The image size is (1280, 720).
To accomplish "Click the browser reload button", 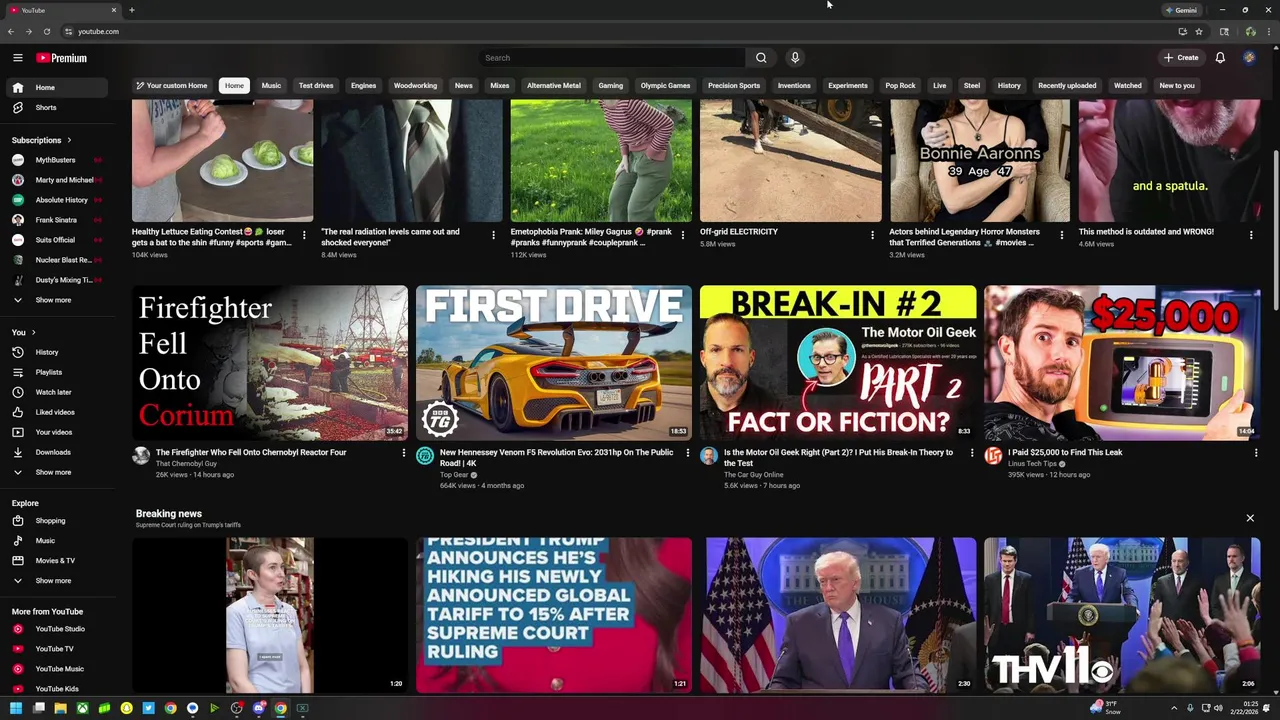I will [45, 31].
